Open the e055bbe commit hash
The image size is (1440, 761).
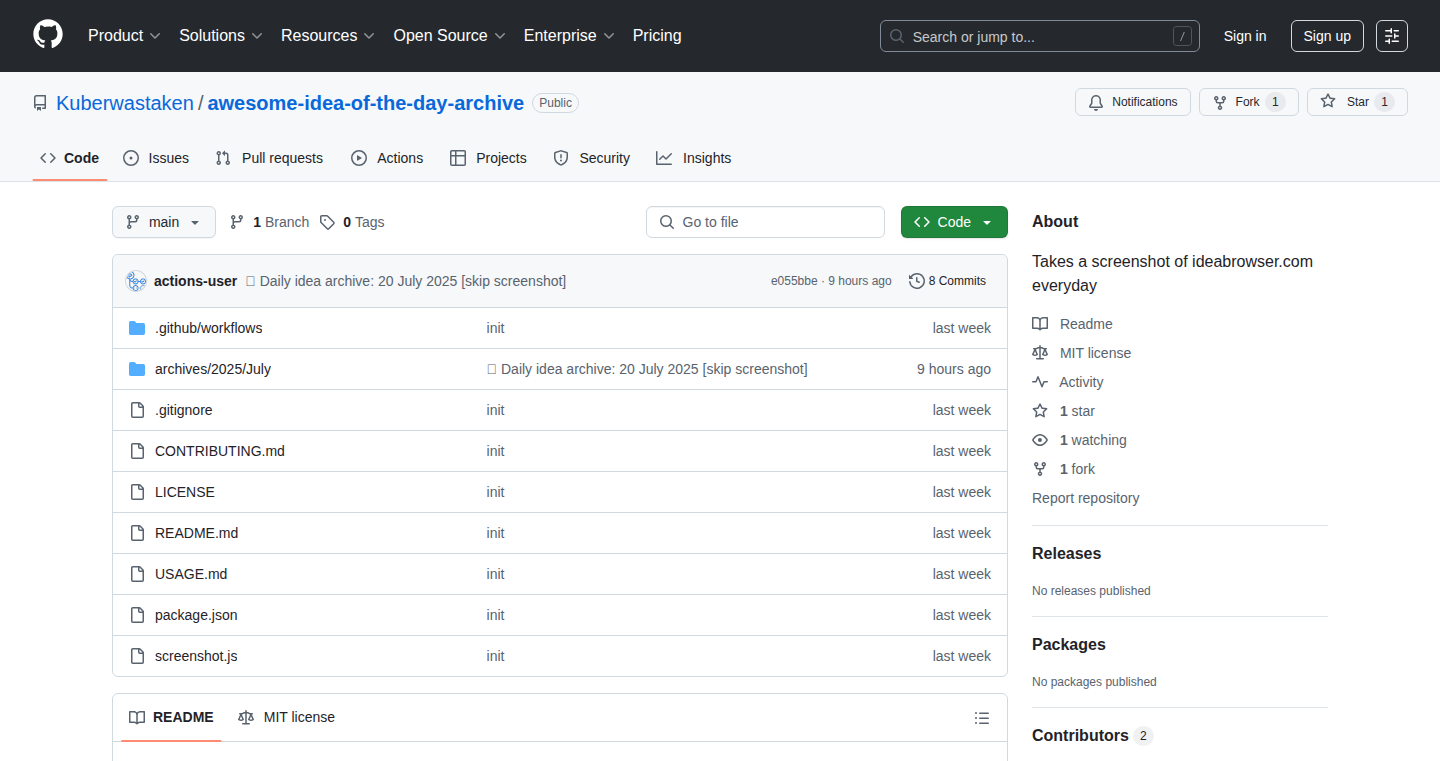coord(794,281)
